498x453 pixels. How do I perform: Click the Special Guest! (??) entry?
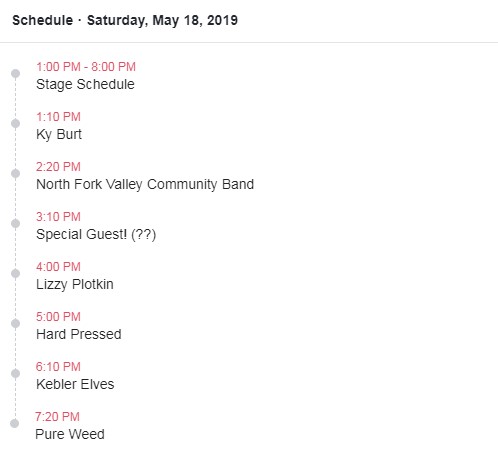96,234
